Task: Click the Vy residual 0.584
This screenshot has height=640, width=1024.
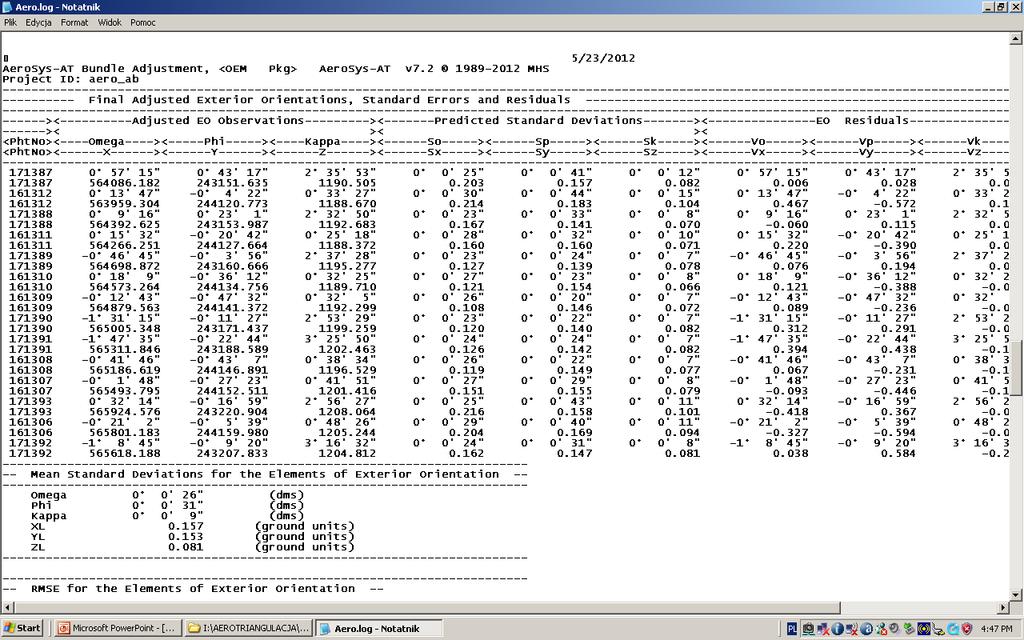Action: [x=898, y=453]
